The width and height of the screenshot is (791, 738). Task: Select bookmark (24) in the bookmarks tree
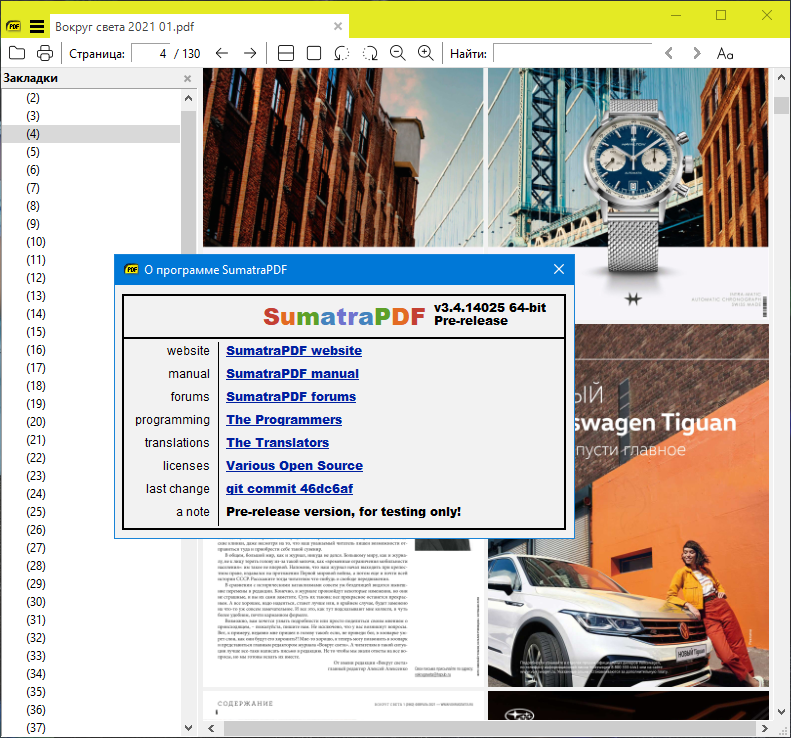point(36,494)
